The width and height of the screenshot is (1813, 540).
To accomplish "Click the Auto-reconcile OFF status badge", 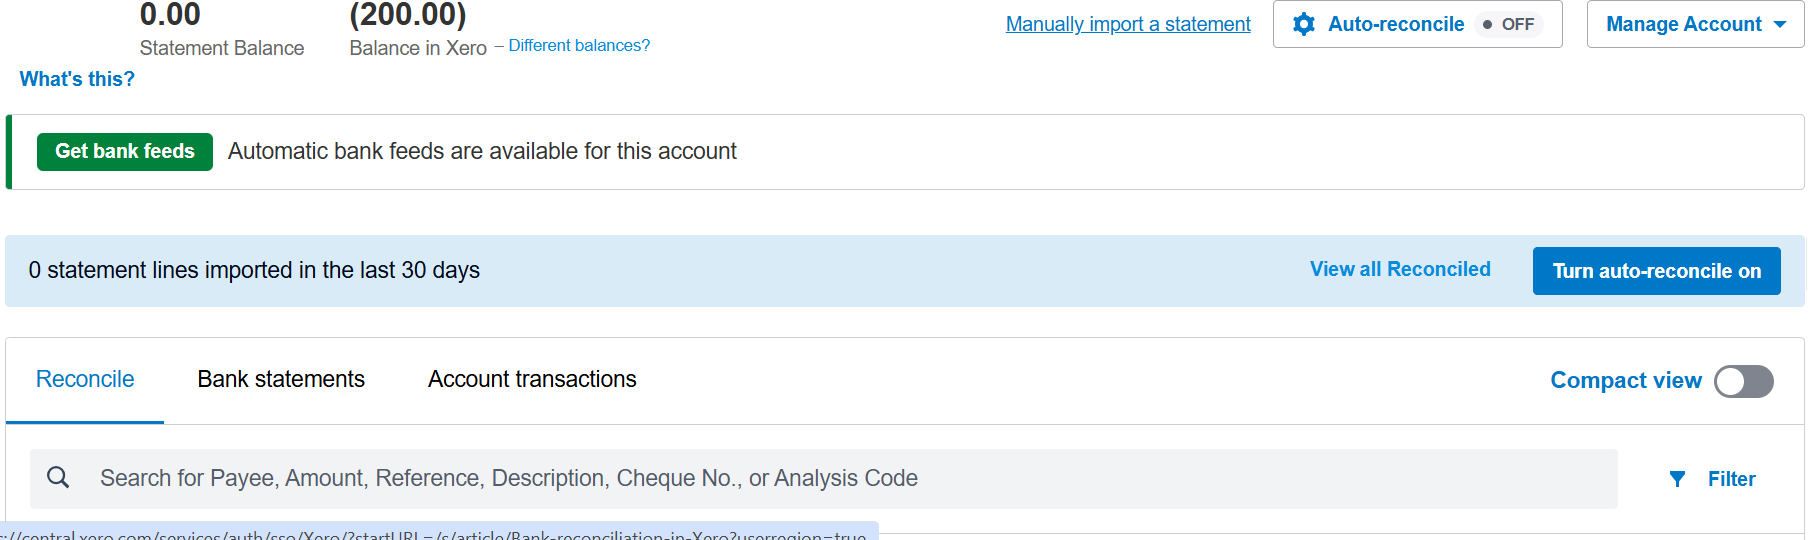I will pyautogui.click(x=1509, y=24).
